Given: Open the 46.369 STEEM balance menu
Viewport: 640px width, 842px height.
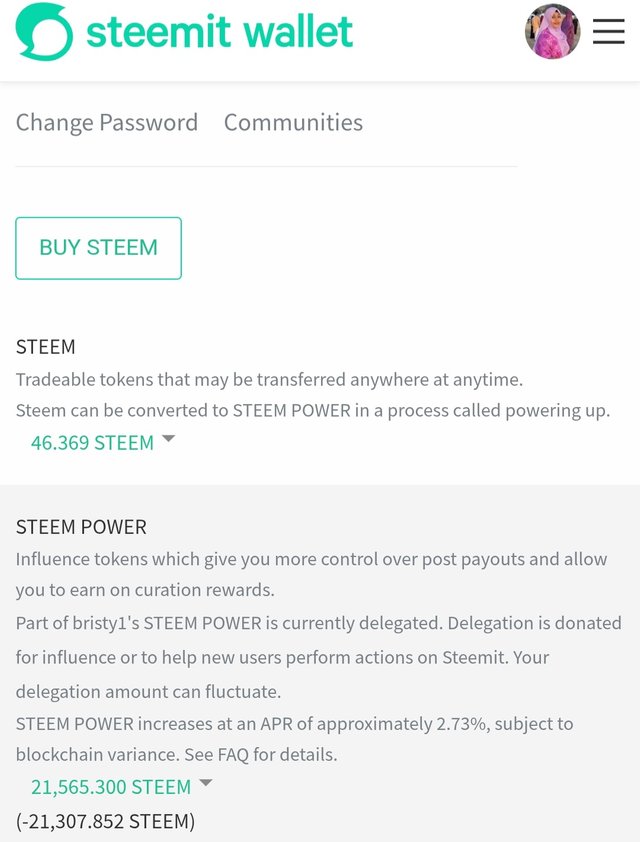Looking at the screenshot, I should point(92,443).
